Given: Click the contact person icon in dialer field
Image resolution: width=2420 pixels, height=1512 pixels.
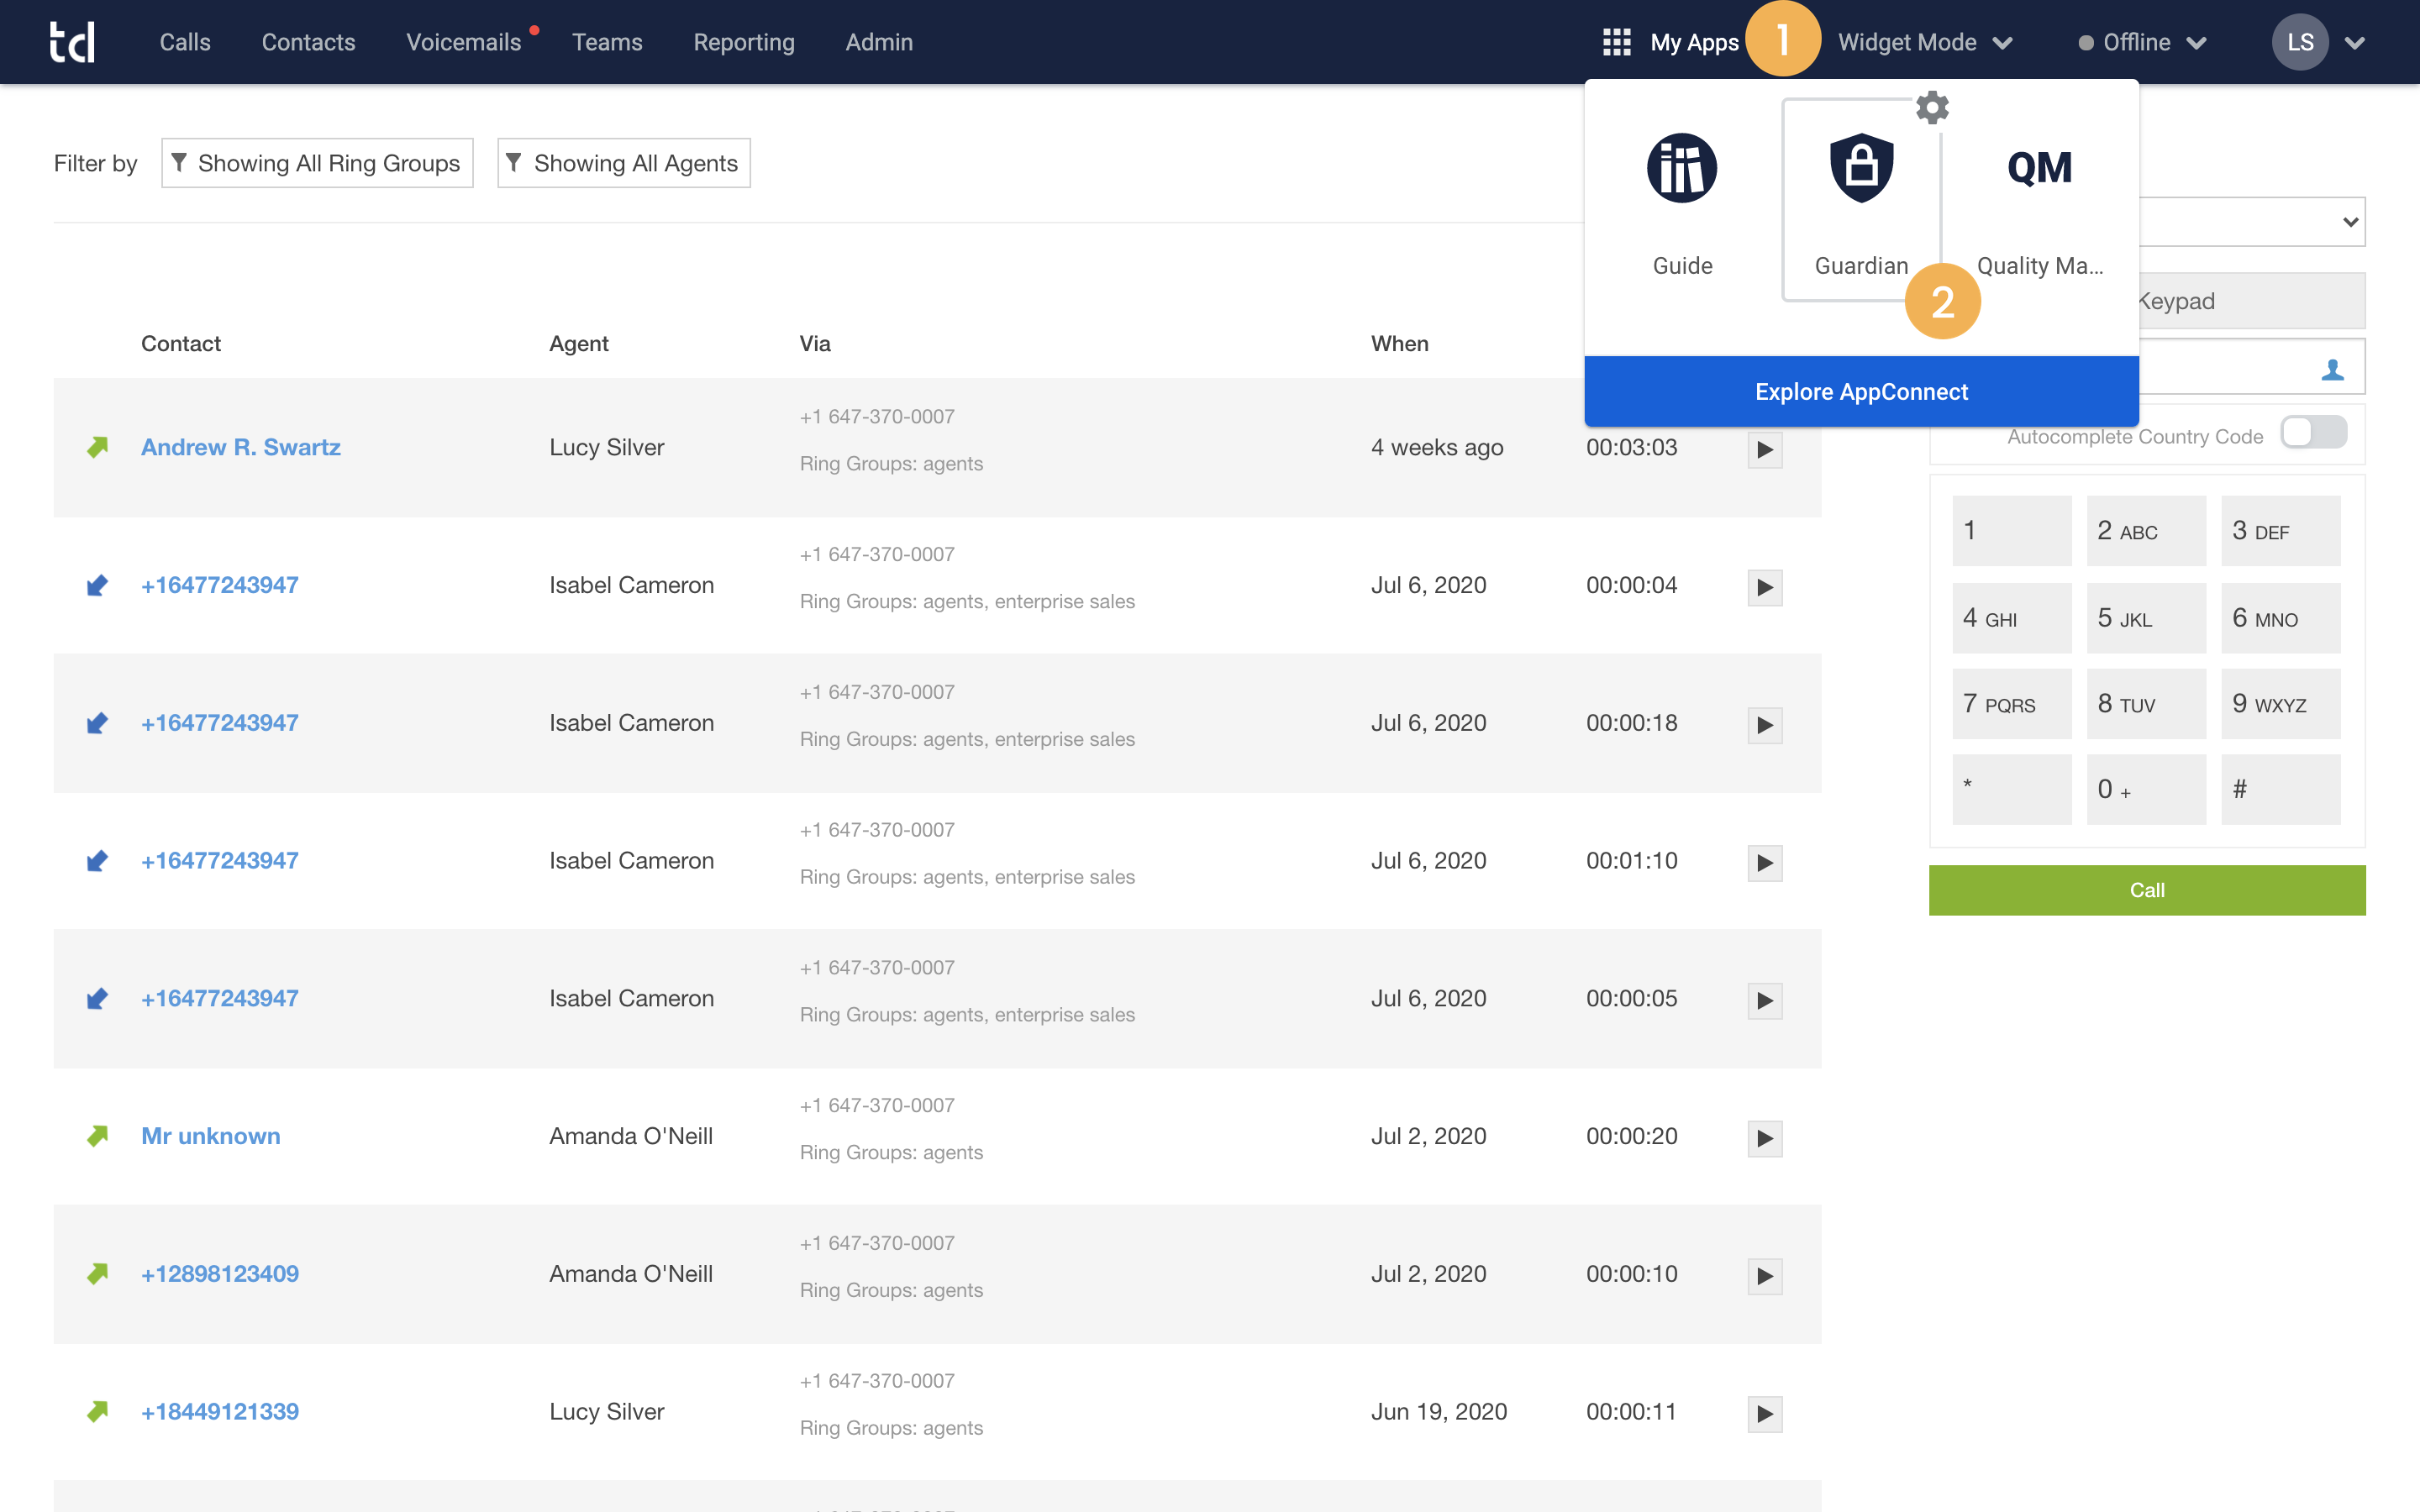Looking at the screenshot, I should (2332, 369).
